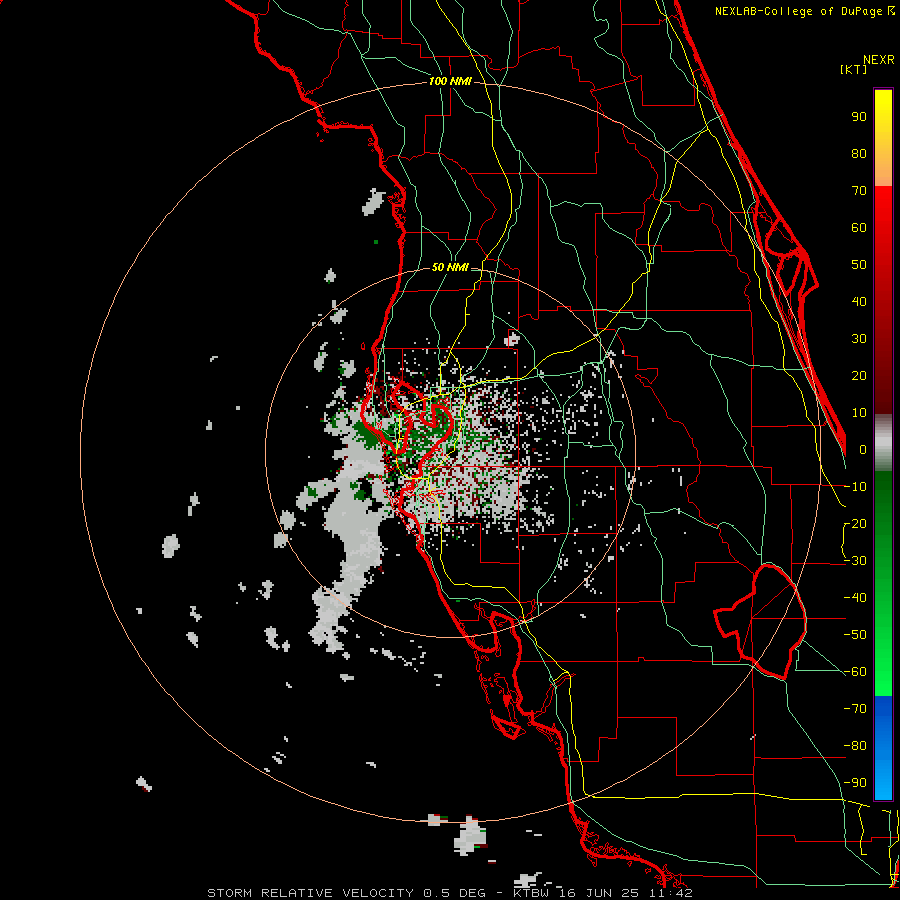Image resolution: width=900 pixels, height=900 pixels.
Task: Click the -60 knot label on the velocity scale
Action: click(855, 672)
